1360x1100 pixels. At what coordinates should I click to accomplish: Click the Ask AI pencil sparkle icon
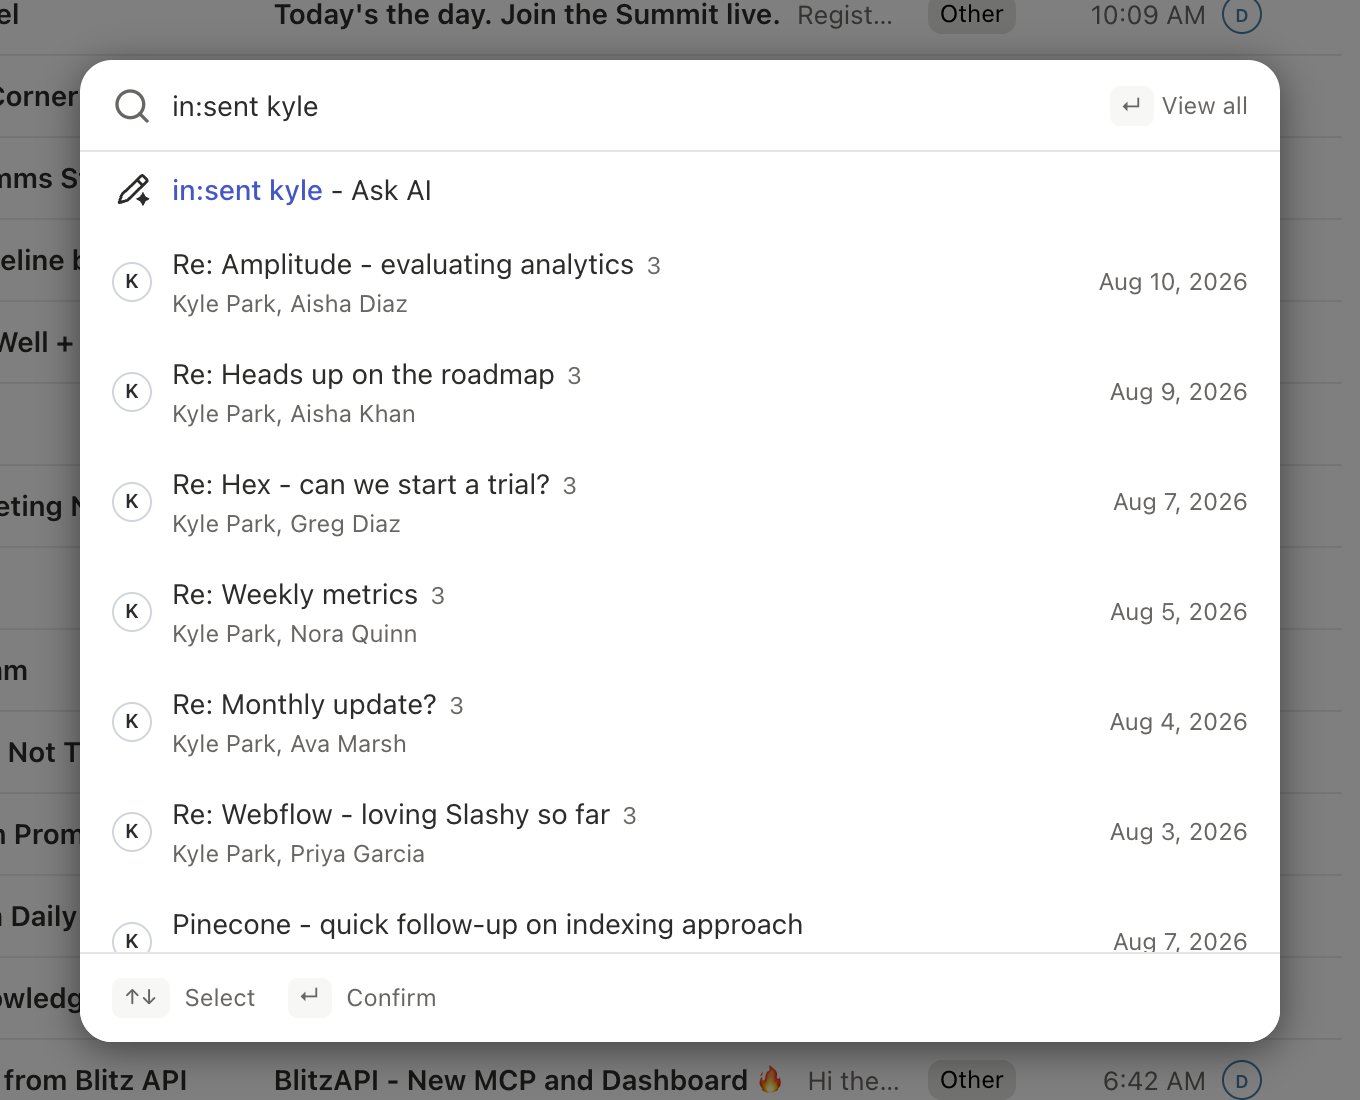pyautogui.click(x=133, y=190)
